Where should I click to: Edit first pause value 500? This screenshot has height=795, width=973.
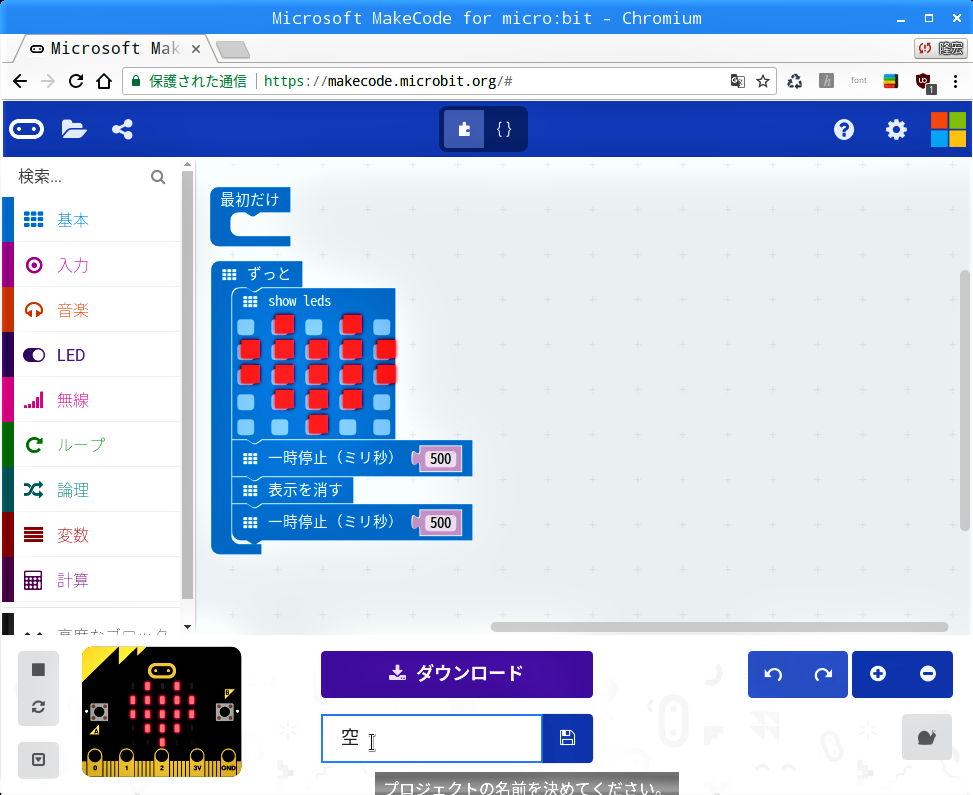[x=441, y=459]
